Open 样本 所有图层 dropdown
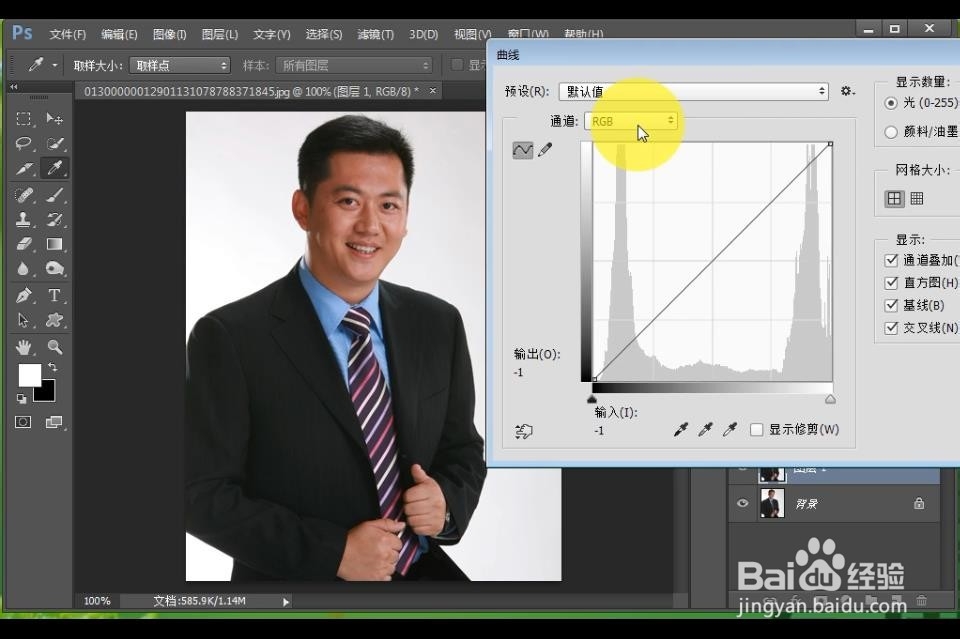This screenshot has width=960, height=639. (x=354, y=65)
